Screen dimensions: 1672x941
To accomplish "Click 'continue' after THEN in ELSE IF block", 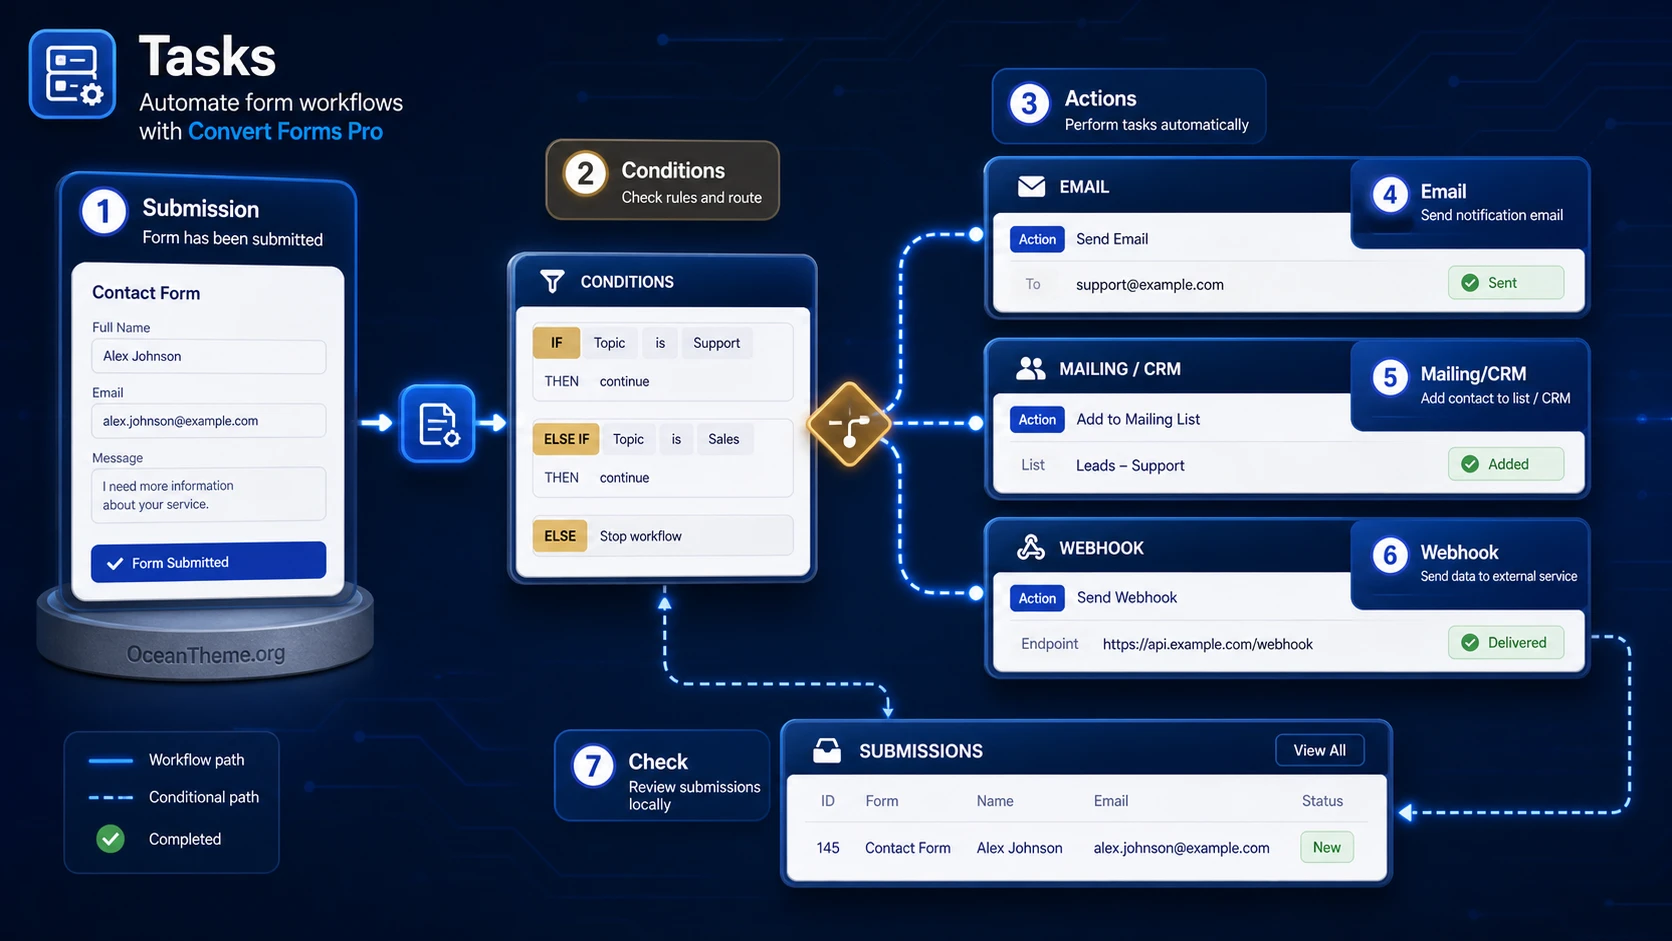I will click(624, 477).
